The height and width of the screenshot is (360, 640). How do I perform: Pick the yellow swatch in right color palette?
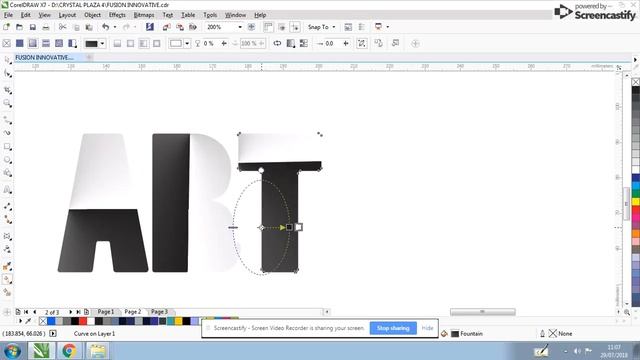(636, 202)
